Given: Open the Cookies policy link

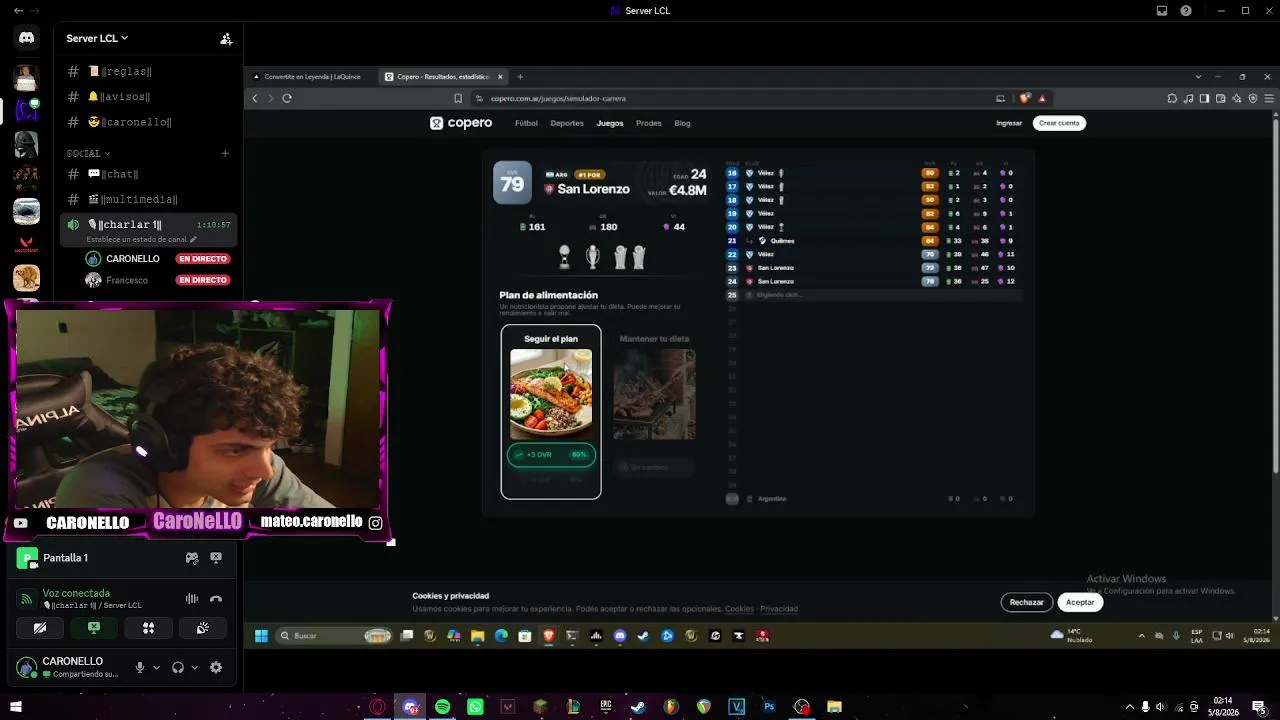Looking at the screenshot, I should (x=739, y=609).
